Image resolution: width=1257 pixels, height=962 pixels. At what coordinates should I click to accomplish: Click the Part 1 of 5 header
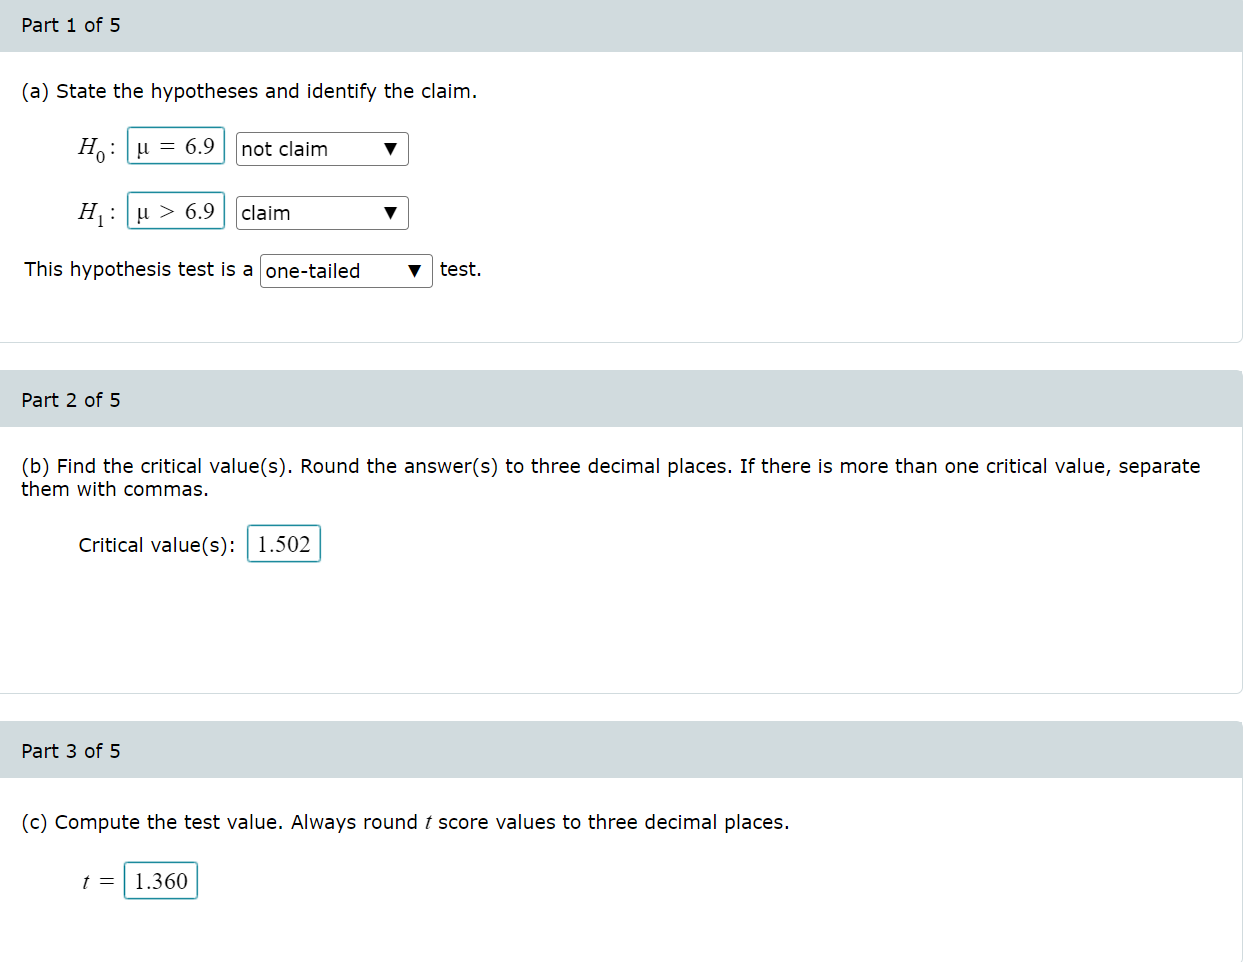[71, 25]
